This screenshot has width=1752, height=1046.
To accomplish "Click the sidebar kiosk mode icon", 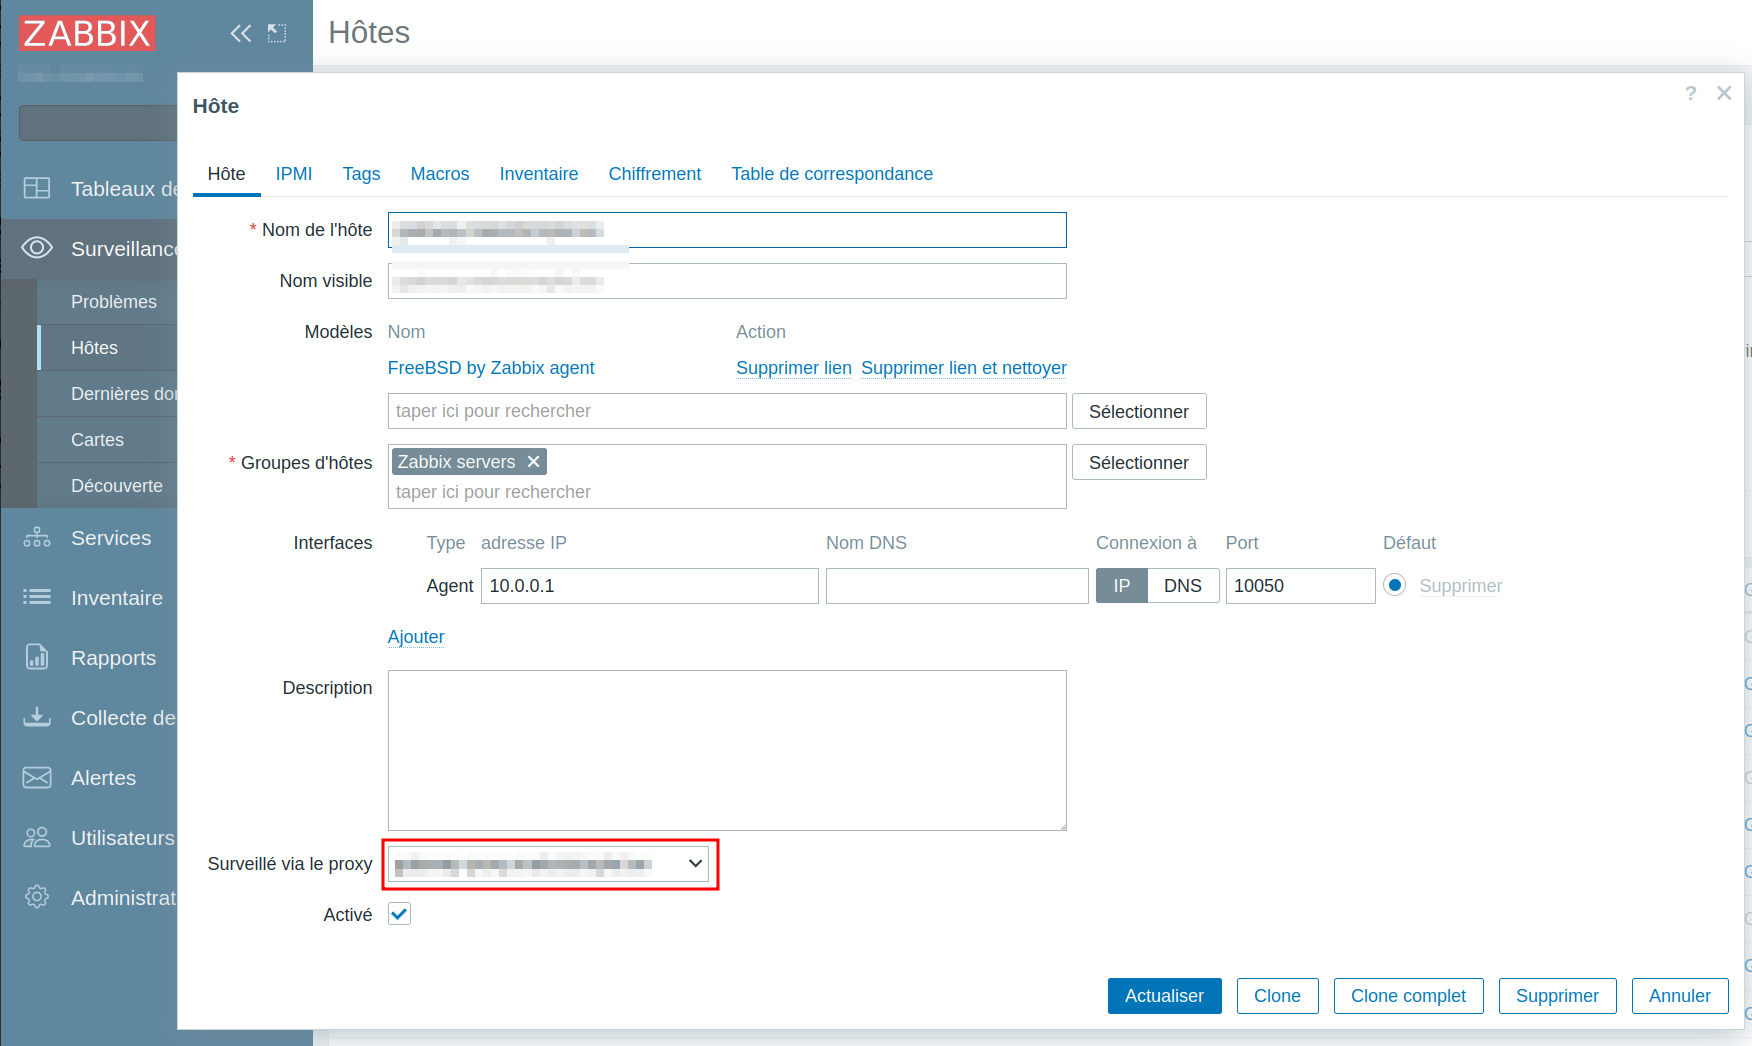I will pyautogui.click(x=277, y=34).
